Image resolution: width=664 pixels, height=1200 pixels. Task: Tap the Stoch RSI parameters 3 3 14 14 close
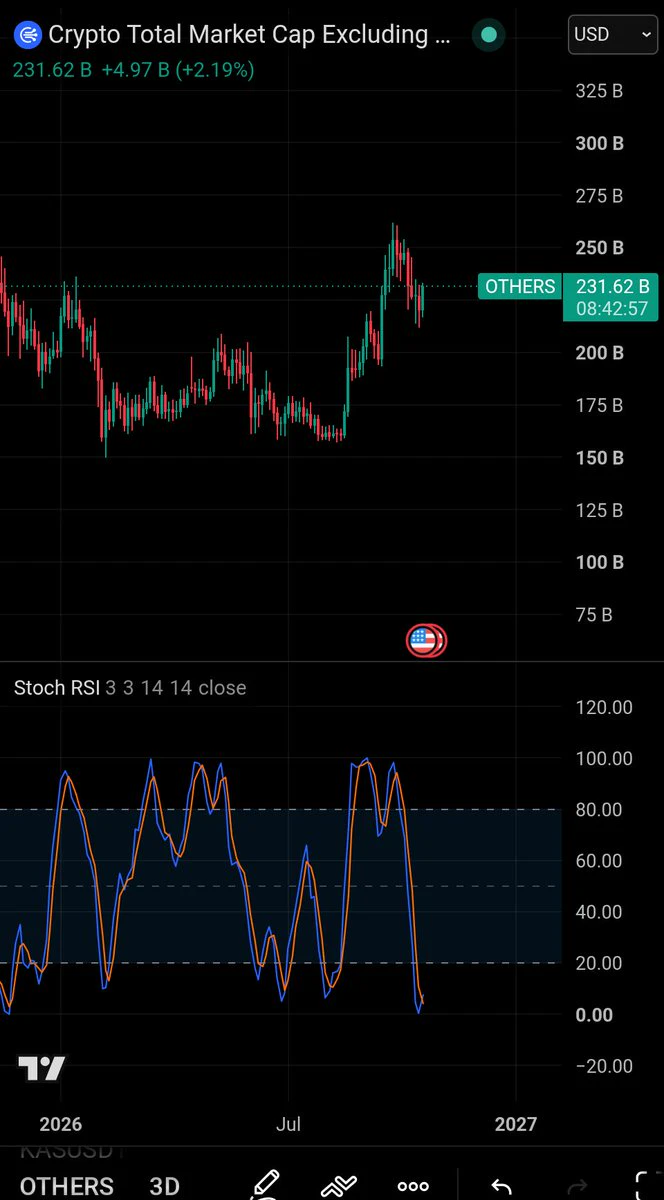[x=176, y=688]
